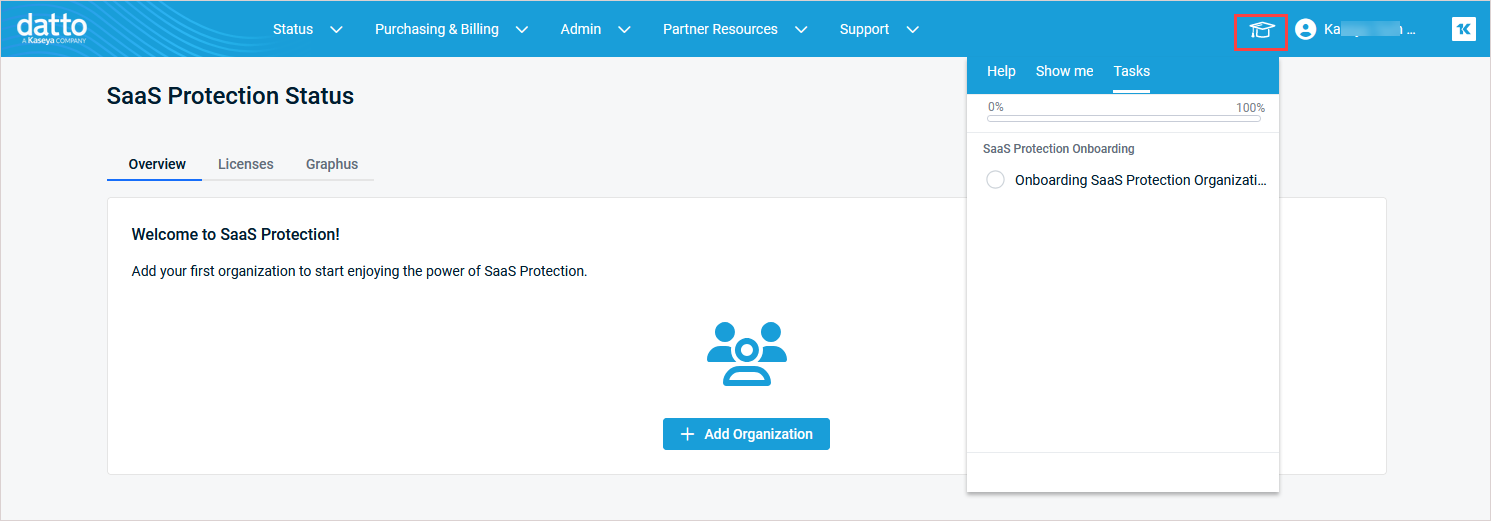Select the Tasks tab in panel
1491x521 pixels.
pyautogui.click(x=1132, y=71)
